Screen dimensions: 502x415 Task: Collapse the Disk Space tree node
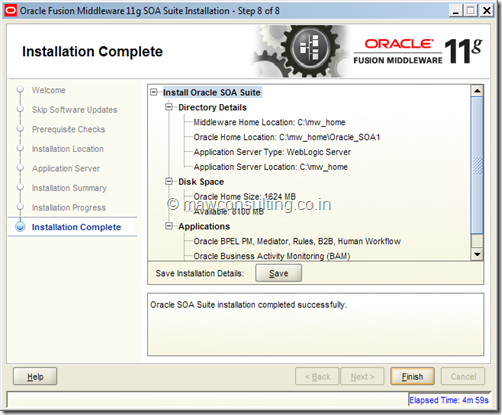click(169, 181)
